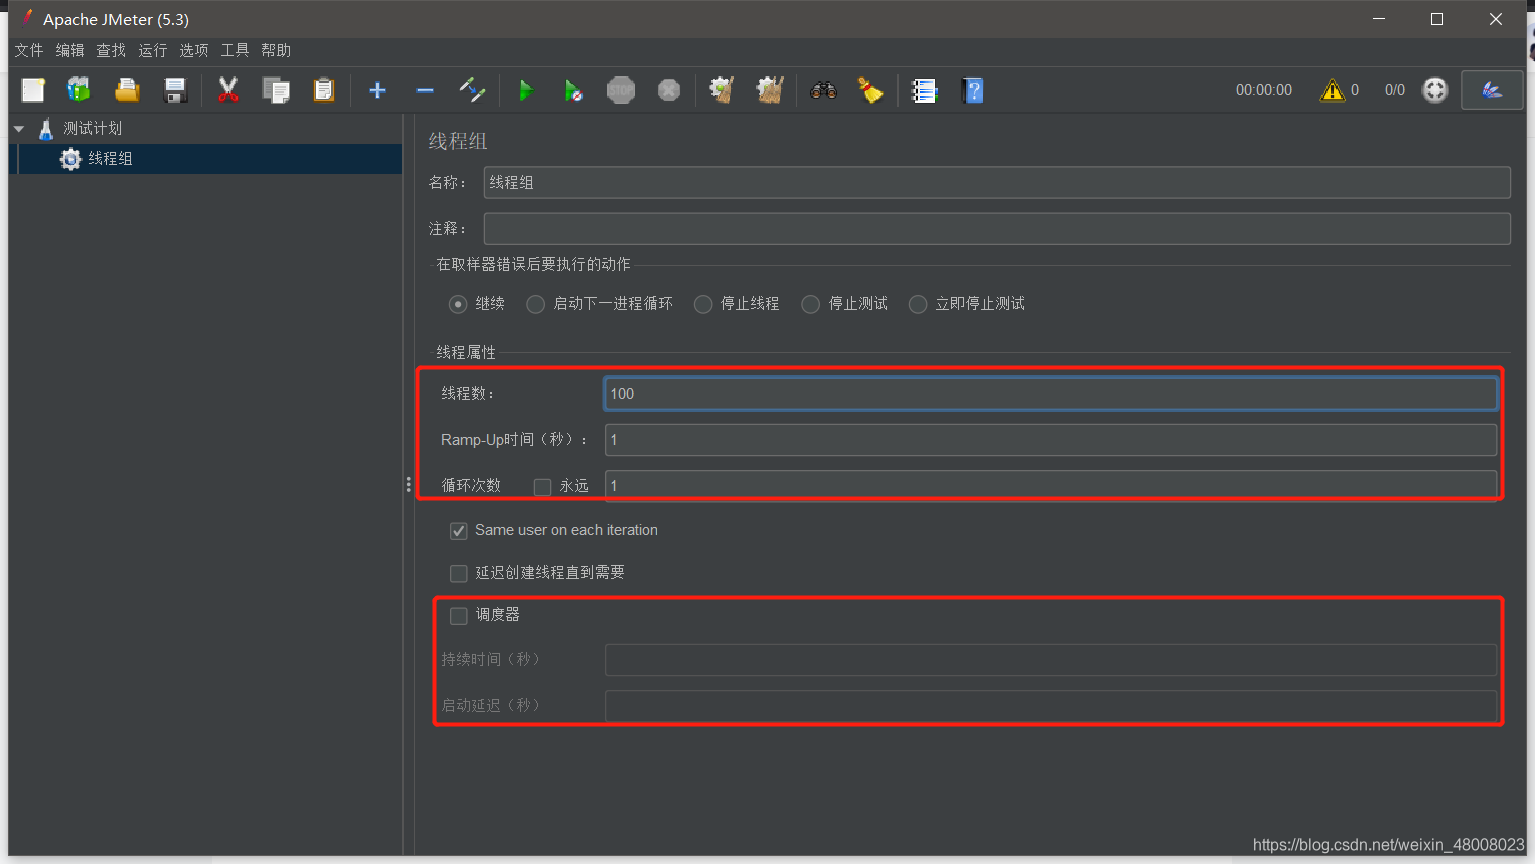1535x864 pixels.
Task: Click the Ramp-Up时间 input field
Action: [x=1051, y=440]
